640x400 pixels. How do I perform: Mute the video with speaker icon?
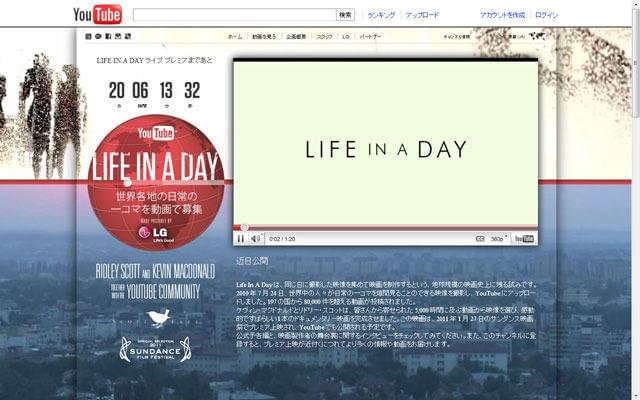click(256, 239)
